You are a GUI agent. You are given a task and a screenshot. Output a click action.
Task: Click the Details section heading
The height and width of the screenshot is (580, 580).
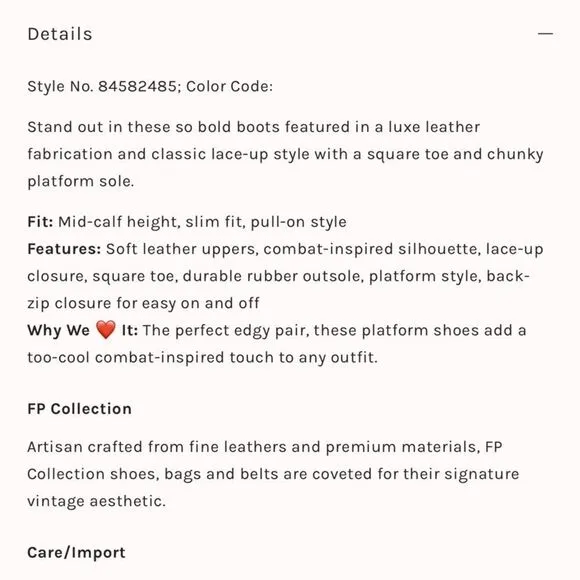pyautogui.click(x=60, y=34)
